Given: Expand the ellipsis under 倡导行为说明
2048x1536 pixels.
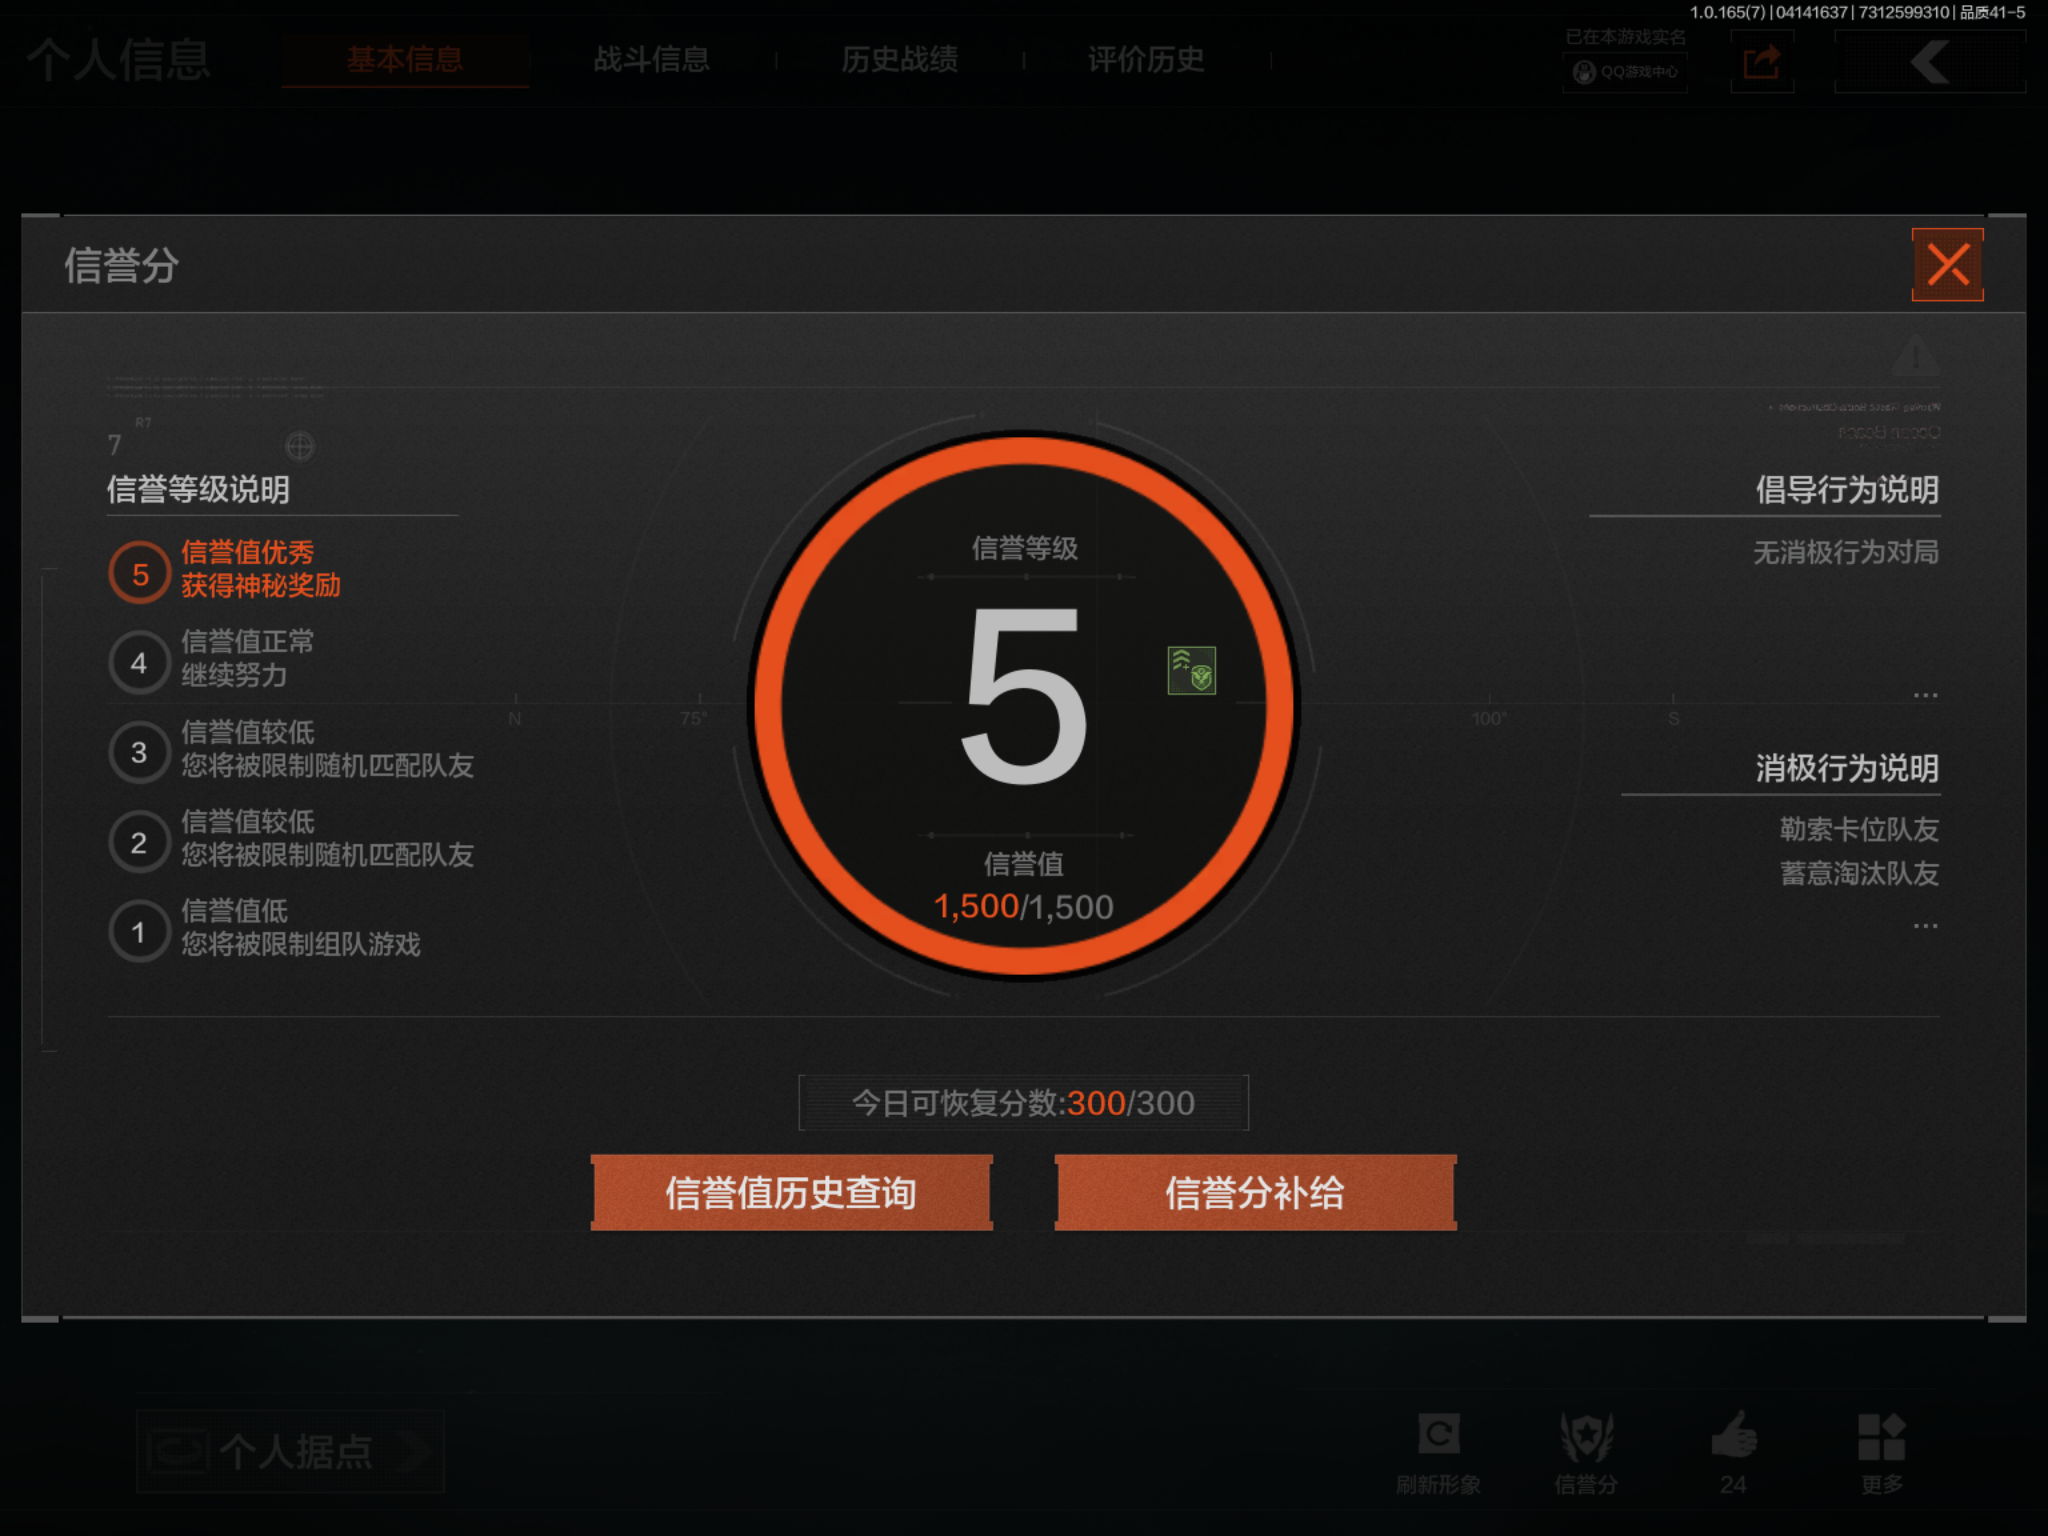Looking at the screenshot, I should [x=1925, y=695].
